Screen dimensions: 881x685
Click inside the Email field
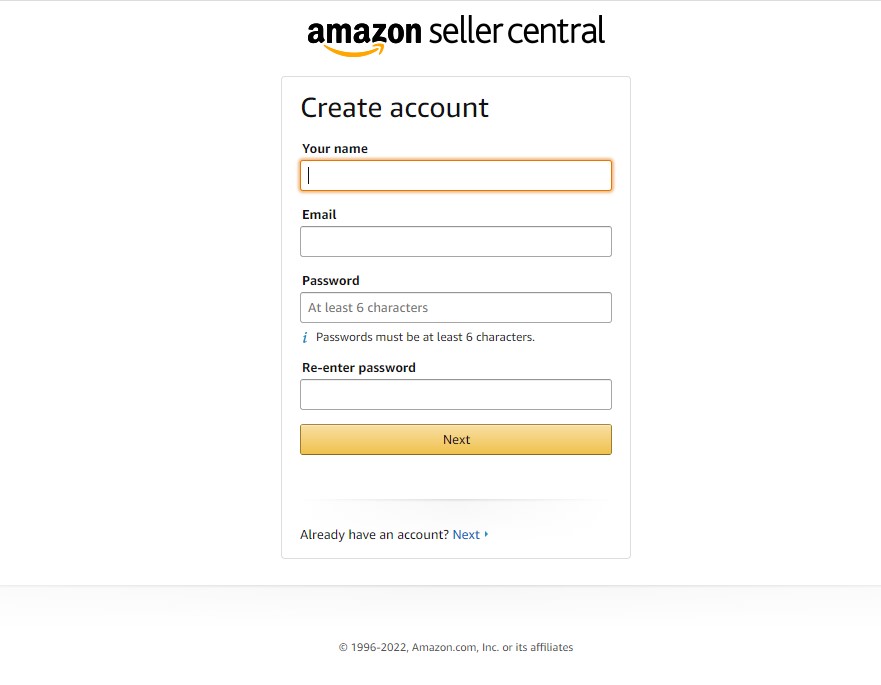(x=455, y=241)
